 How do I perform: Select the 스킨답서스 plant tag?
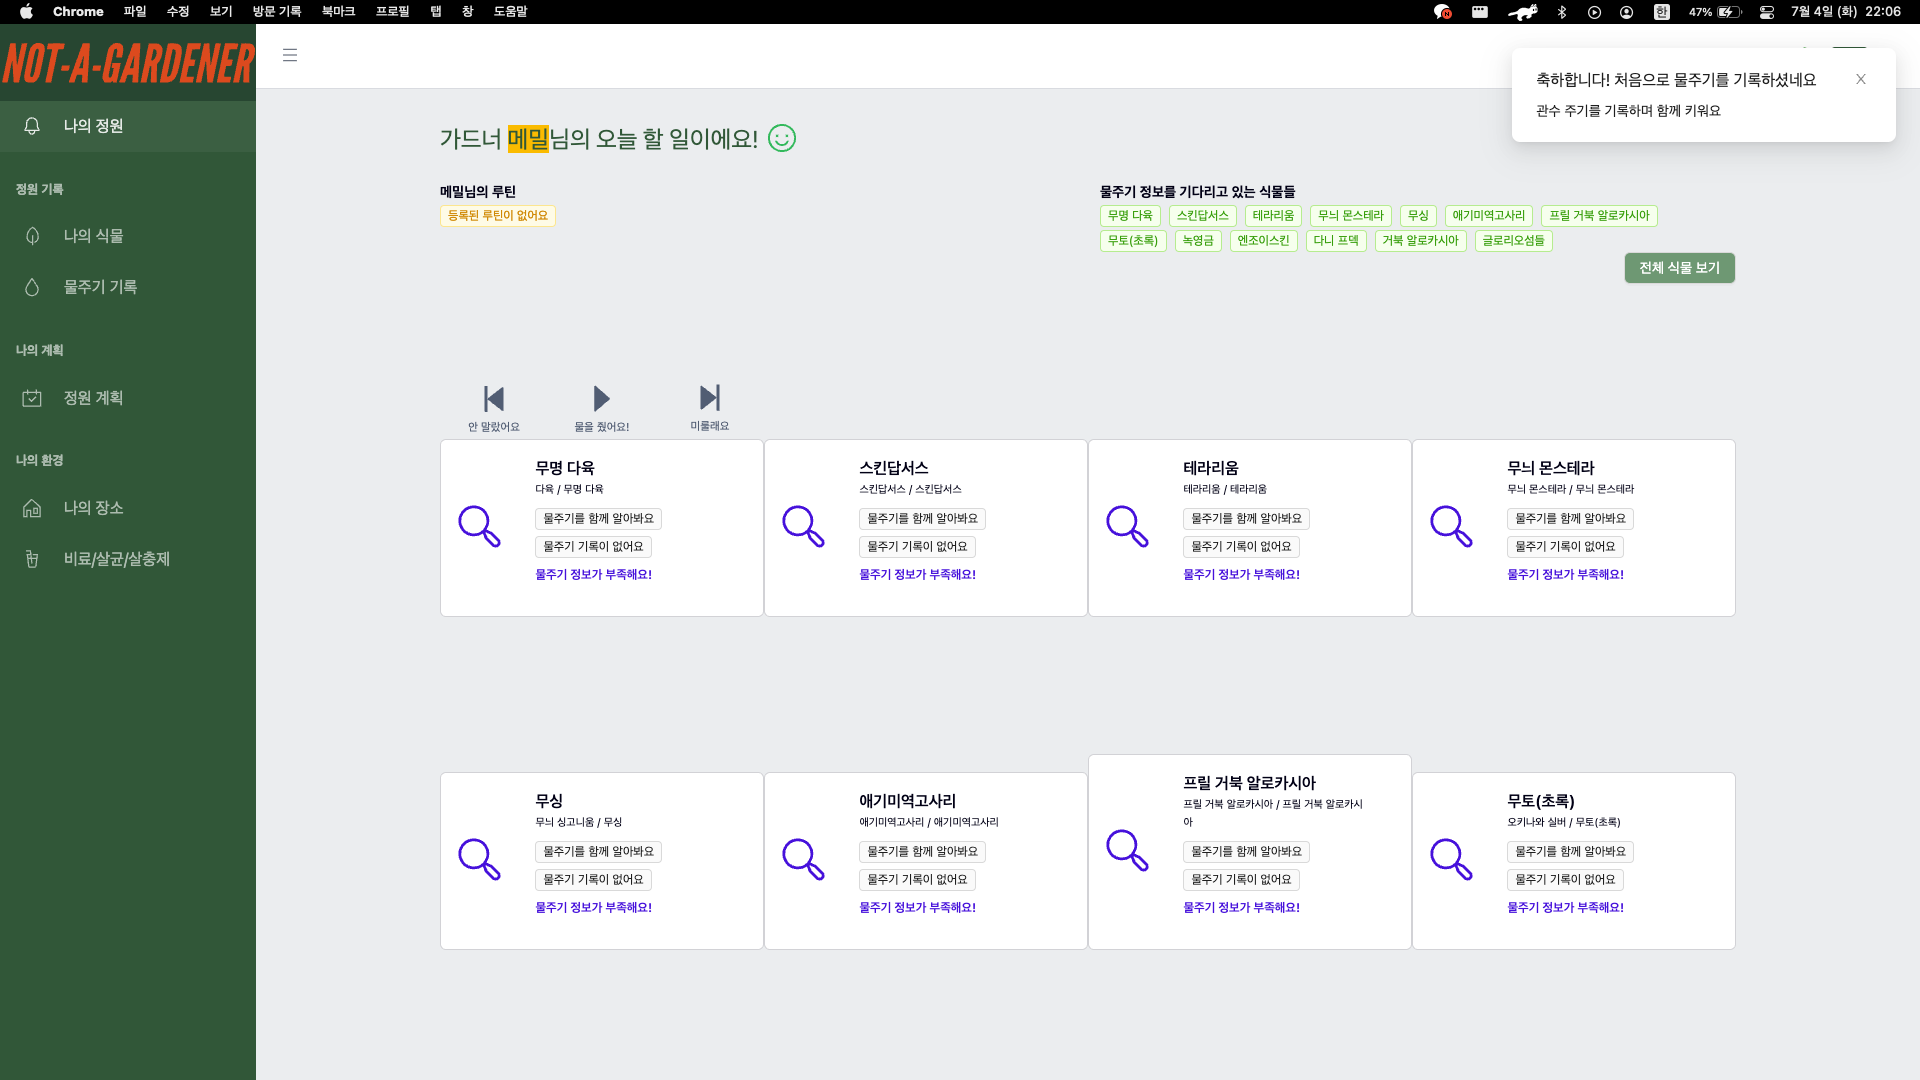pyautogui.click(x=1202, y=216)
